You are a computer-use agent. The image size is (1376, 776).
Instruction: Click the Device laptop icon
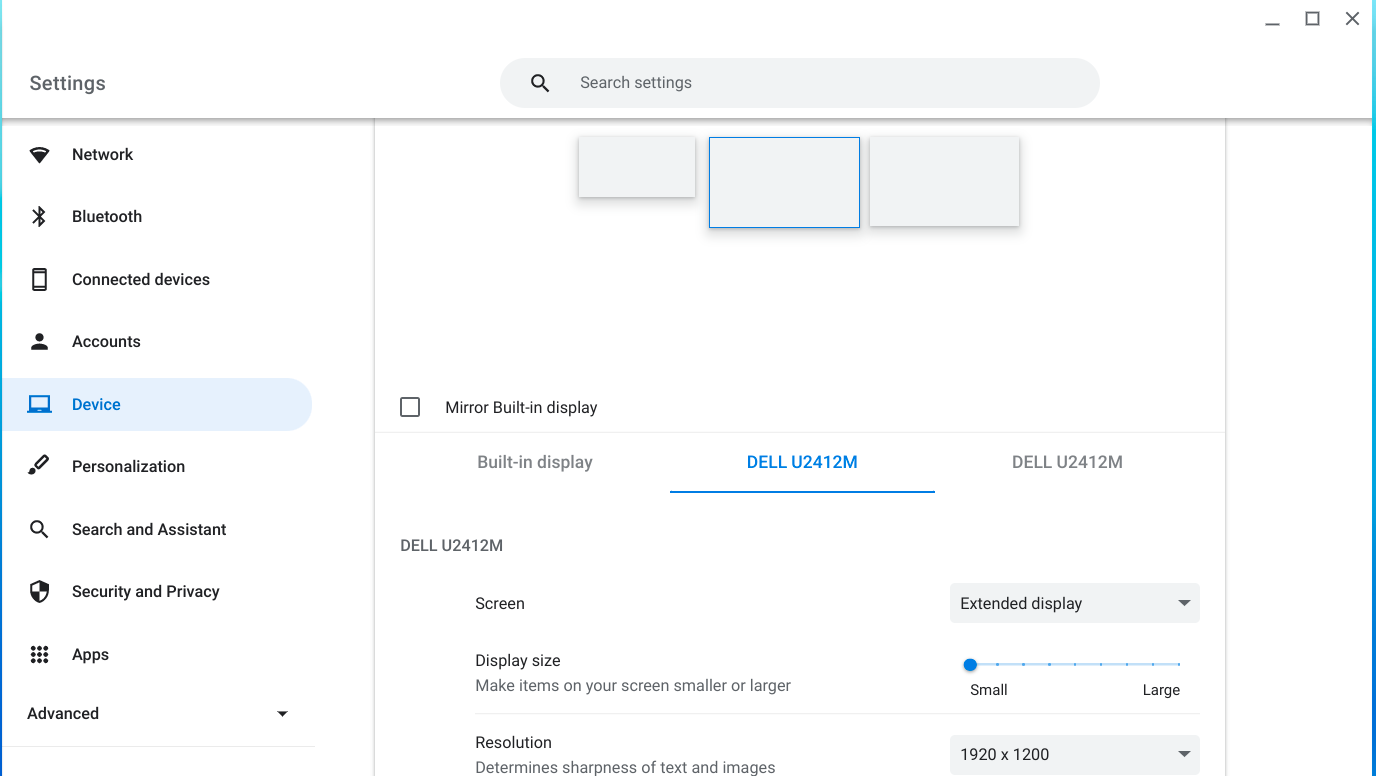click(x=39, y=404)
